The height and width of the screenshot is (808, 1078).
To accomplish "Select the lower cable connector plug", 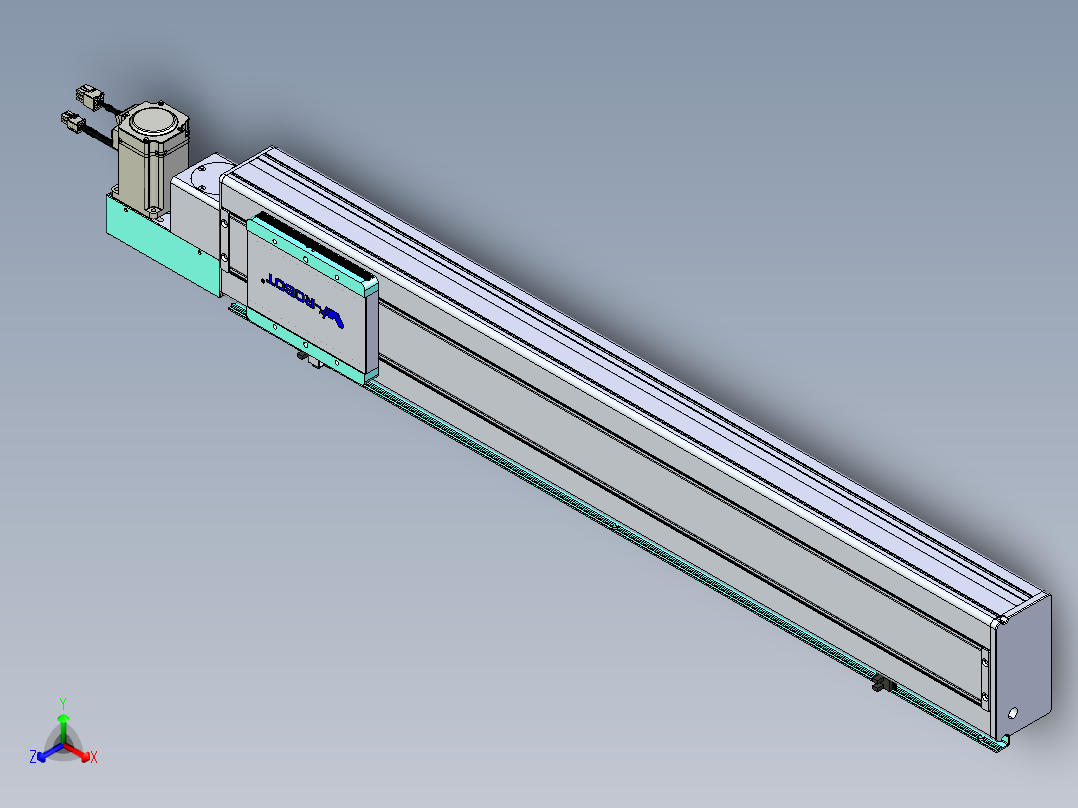I will (74, 122).
